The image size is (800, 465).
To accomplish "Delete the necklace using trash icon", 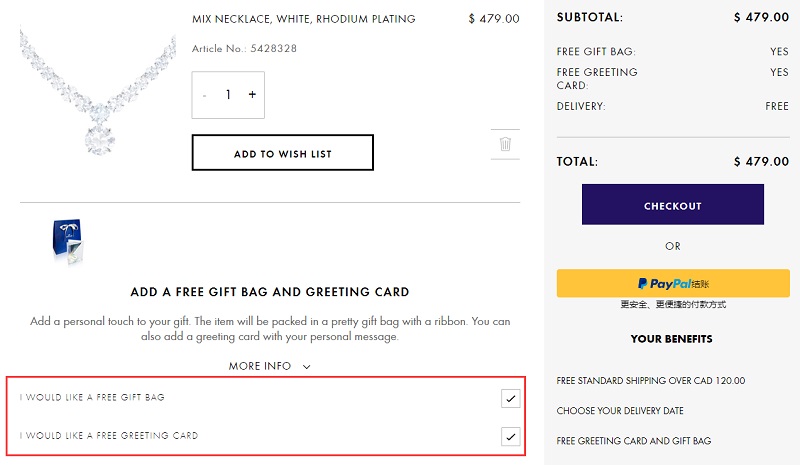I will (x=505, y=144).
